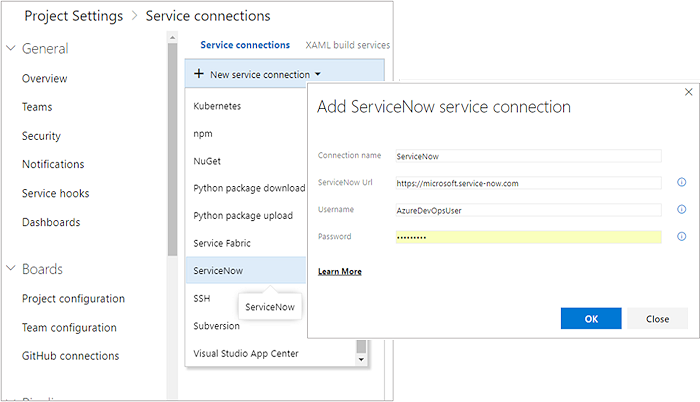This screenshot has width=700, height=402.
Task: Focus the ServiceNow Url input field
Action: coord(528,183)
